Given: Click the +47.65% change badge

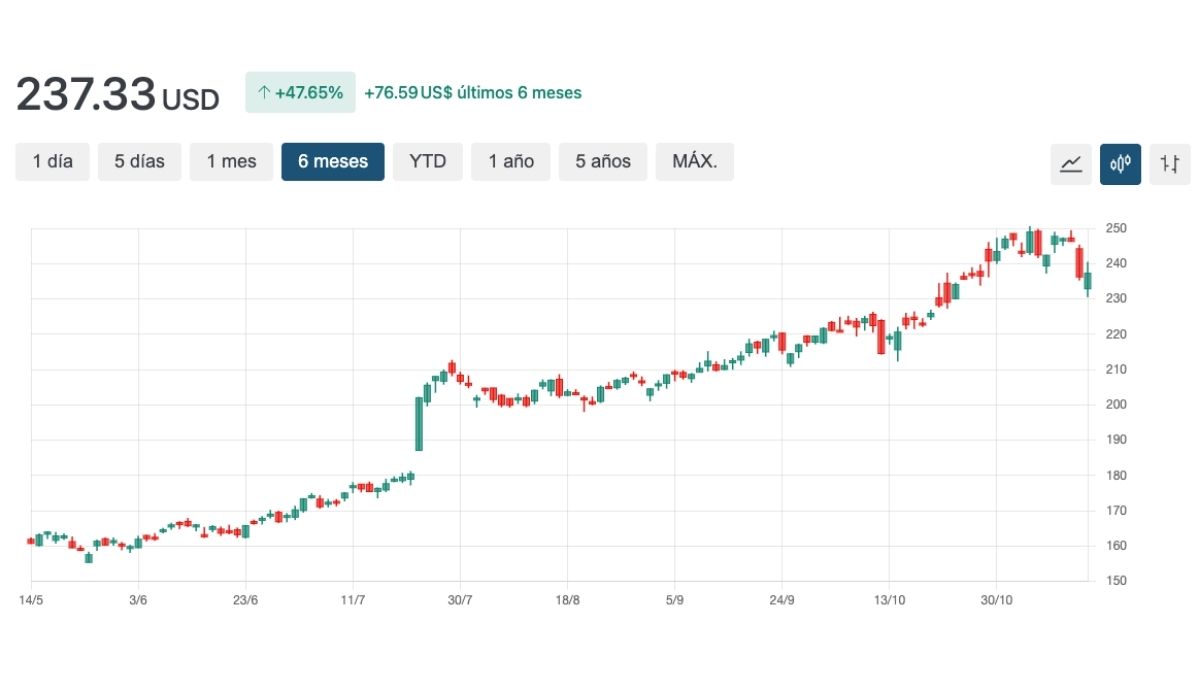Looking at the screenshot, I should pyautogui.click(x=299, y=93).
